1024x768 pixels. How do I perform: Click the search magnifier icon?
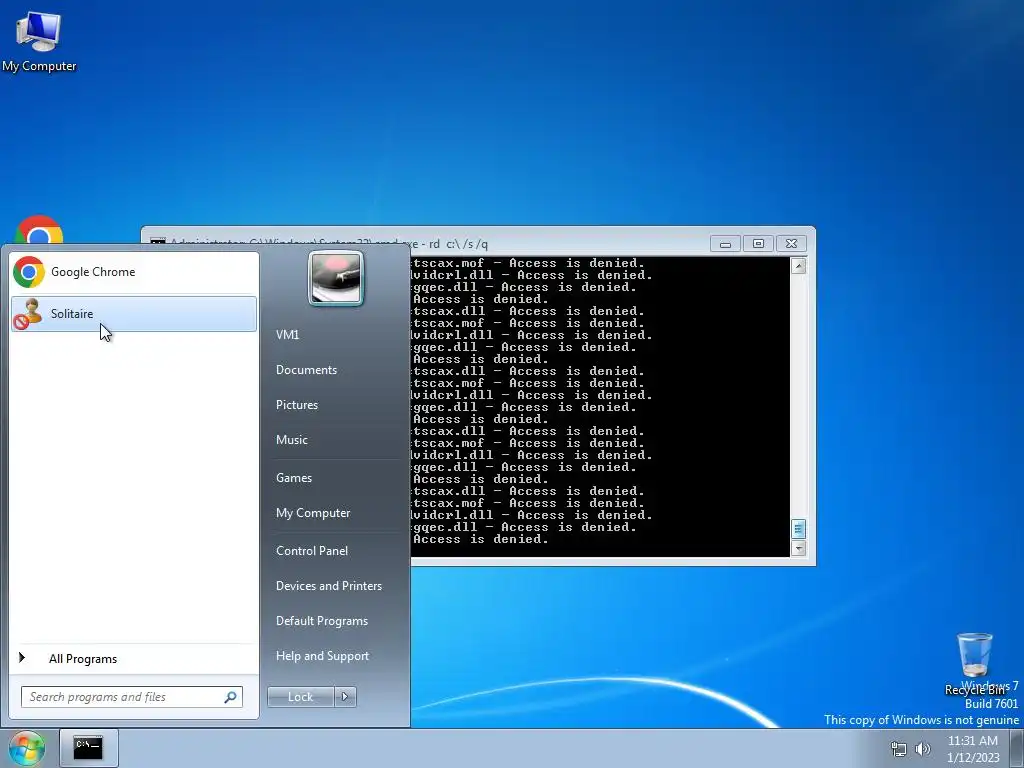click(230, 697)
